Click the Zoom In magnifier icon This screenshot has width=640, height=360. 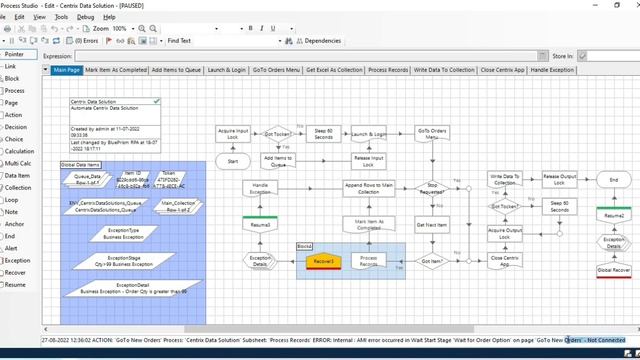[142, 29]
